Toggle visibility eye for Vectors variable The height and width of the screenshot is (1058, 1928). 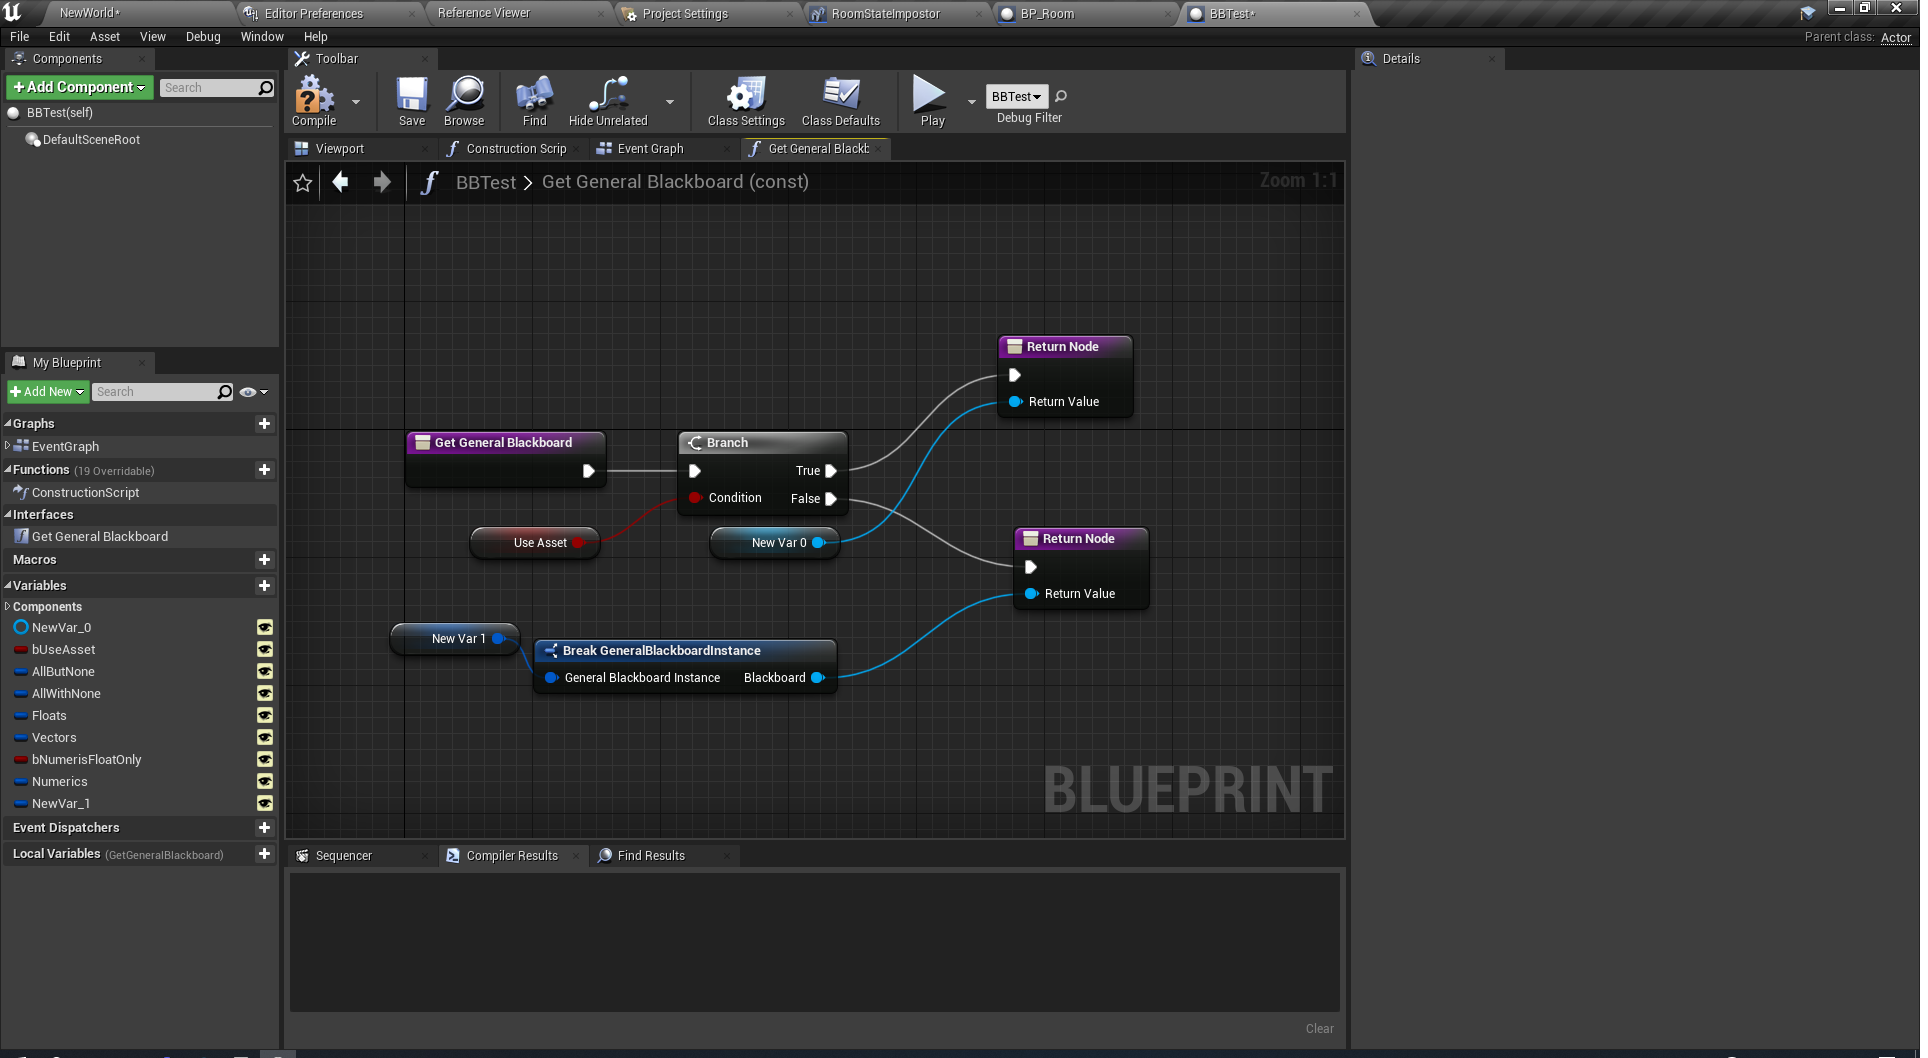point(265,738)
